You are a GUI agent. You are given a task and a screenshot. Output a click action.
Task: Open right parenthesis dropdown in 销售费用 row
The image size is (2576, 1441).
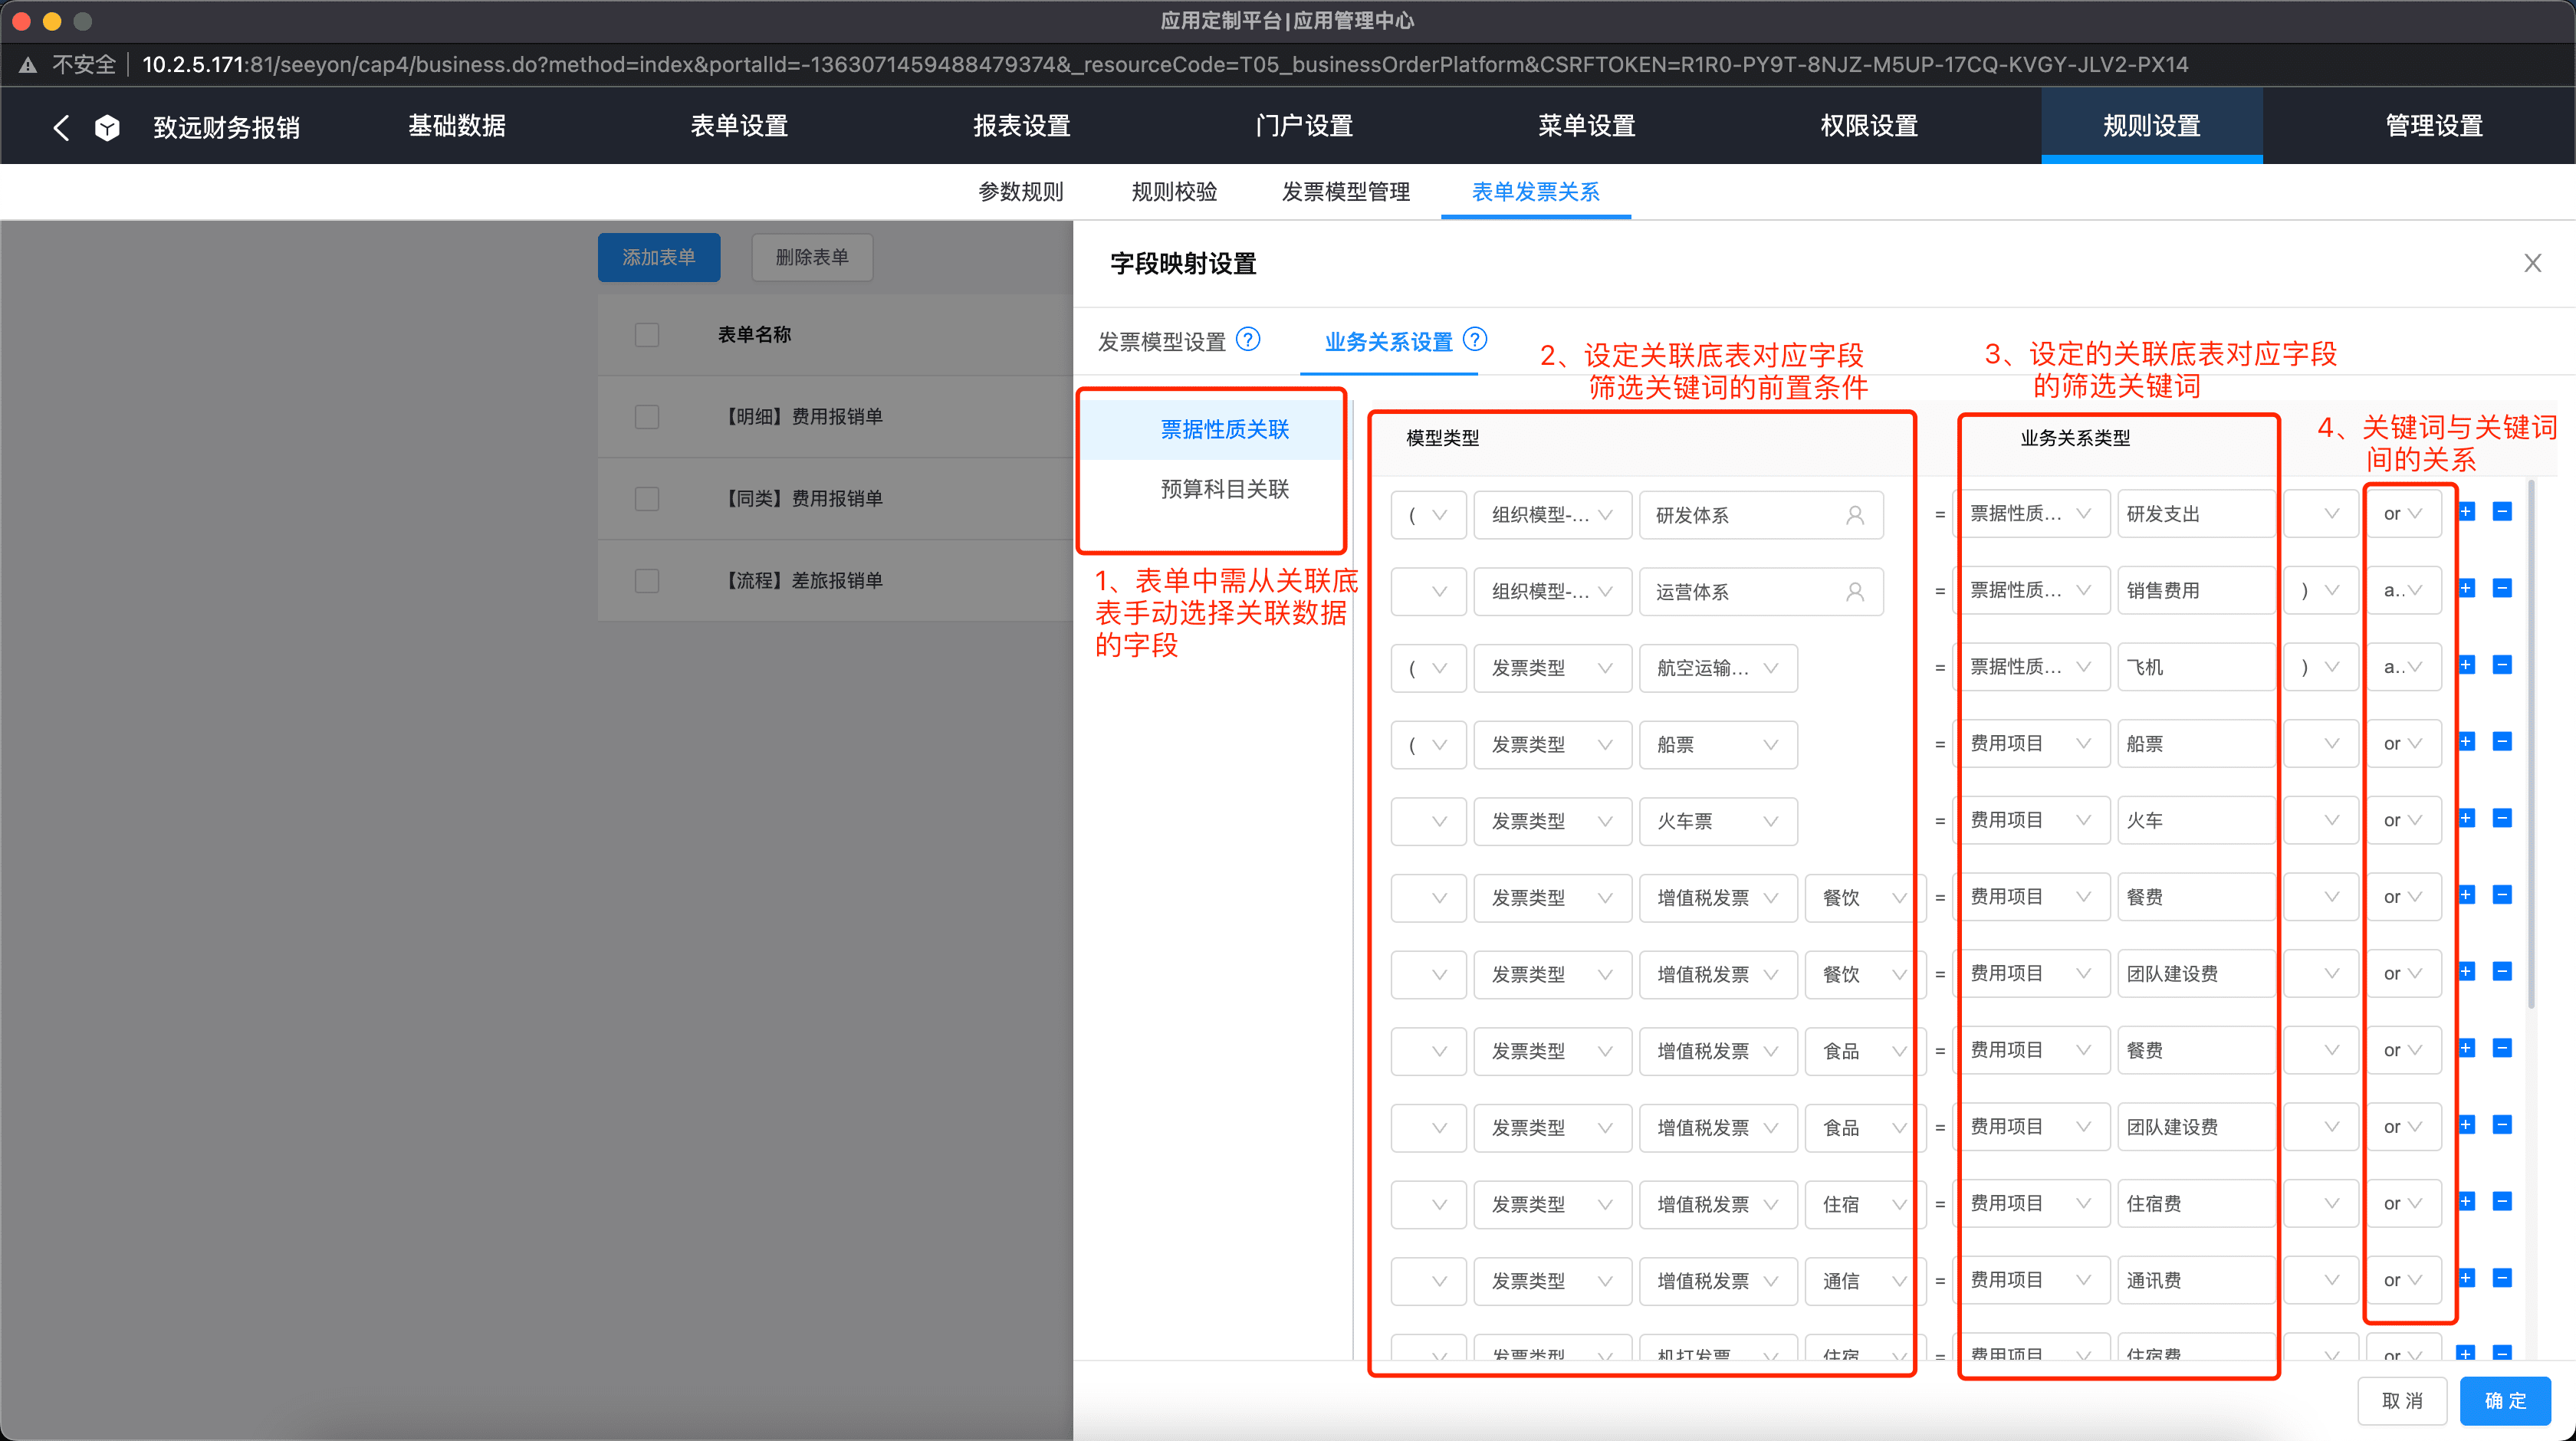click(2322, 590)
